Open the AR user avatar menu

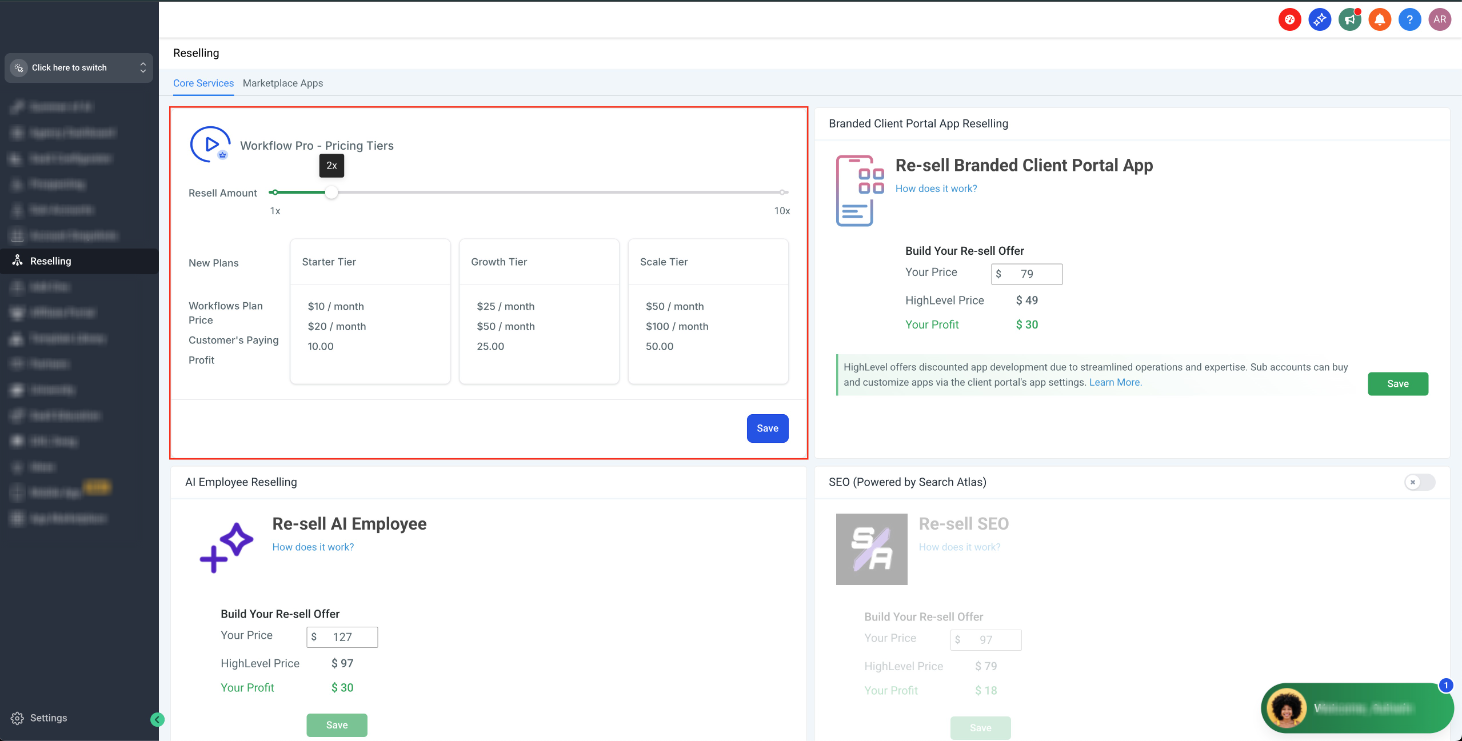1439,19
